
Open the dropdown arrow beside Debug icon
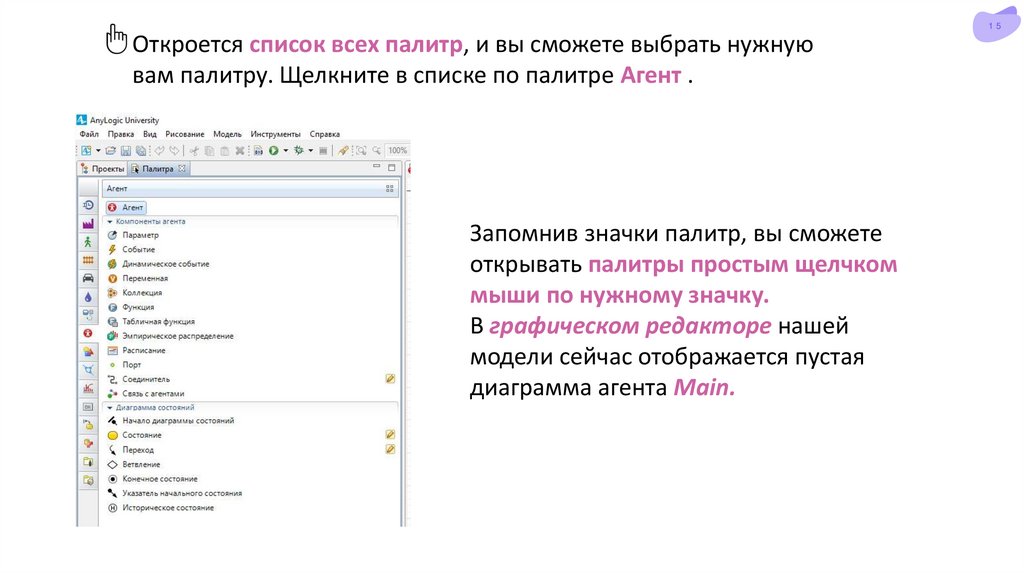coord(310,150)
